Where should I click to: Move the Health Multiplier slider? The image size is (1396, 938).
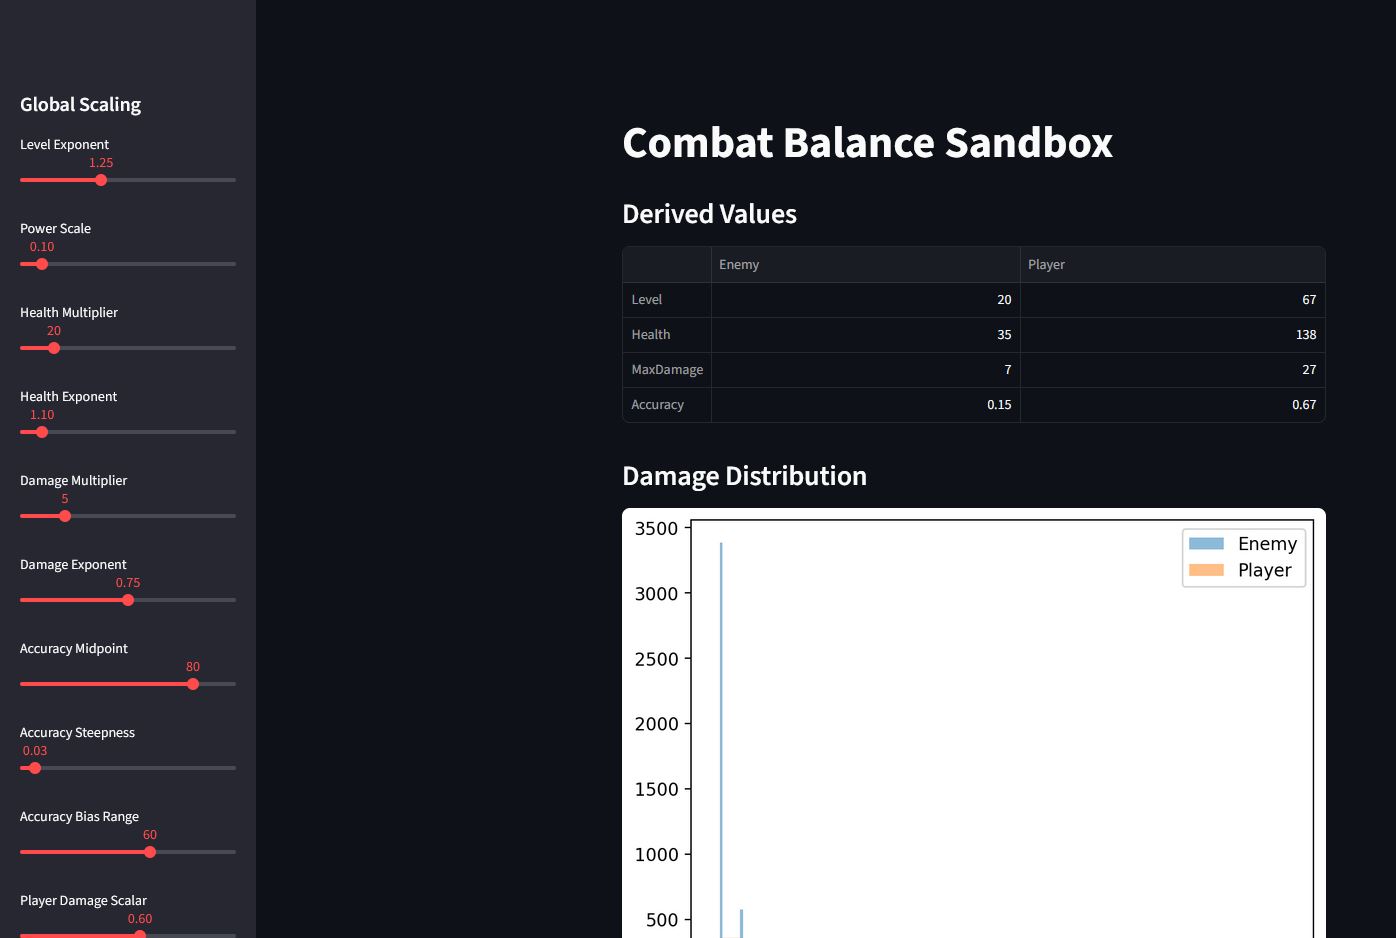click(x=52, y=348)
